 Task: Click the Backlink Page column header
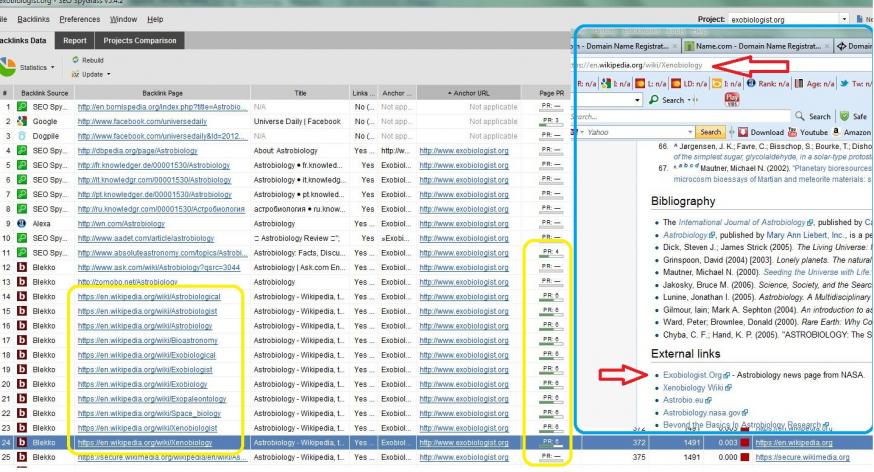(162, 93)
